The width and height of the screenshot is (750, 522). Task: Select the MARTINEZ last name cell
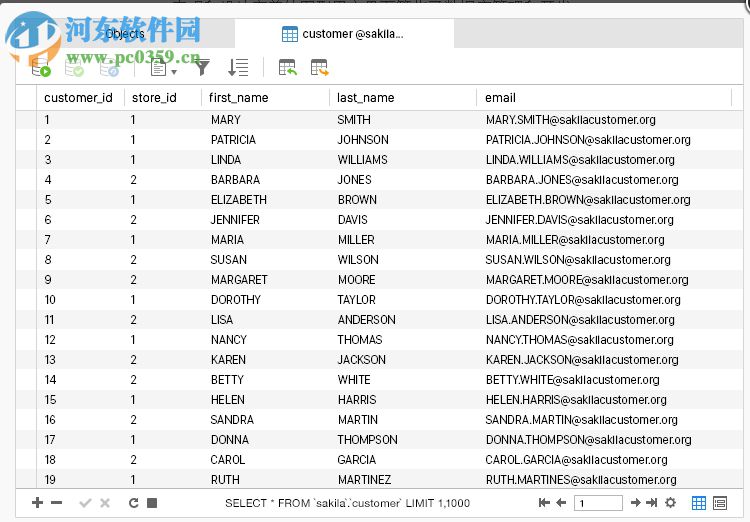tap(364, 480)
